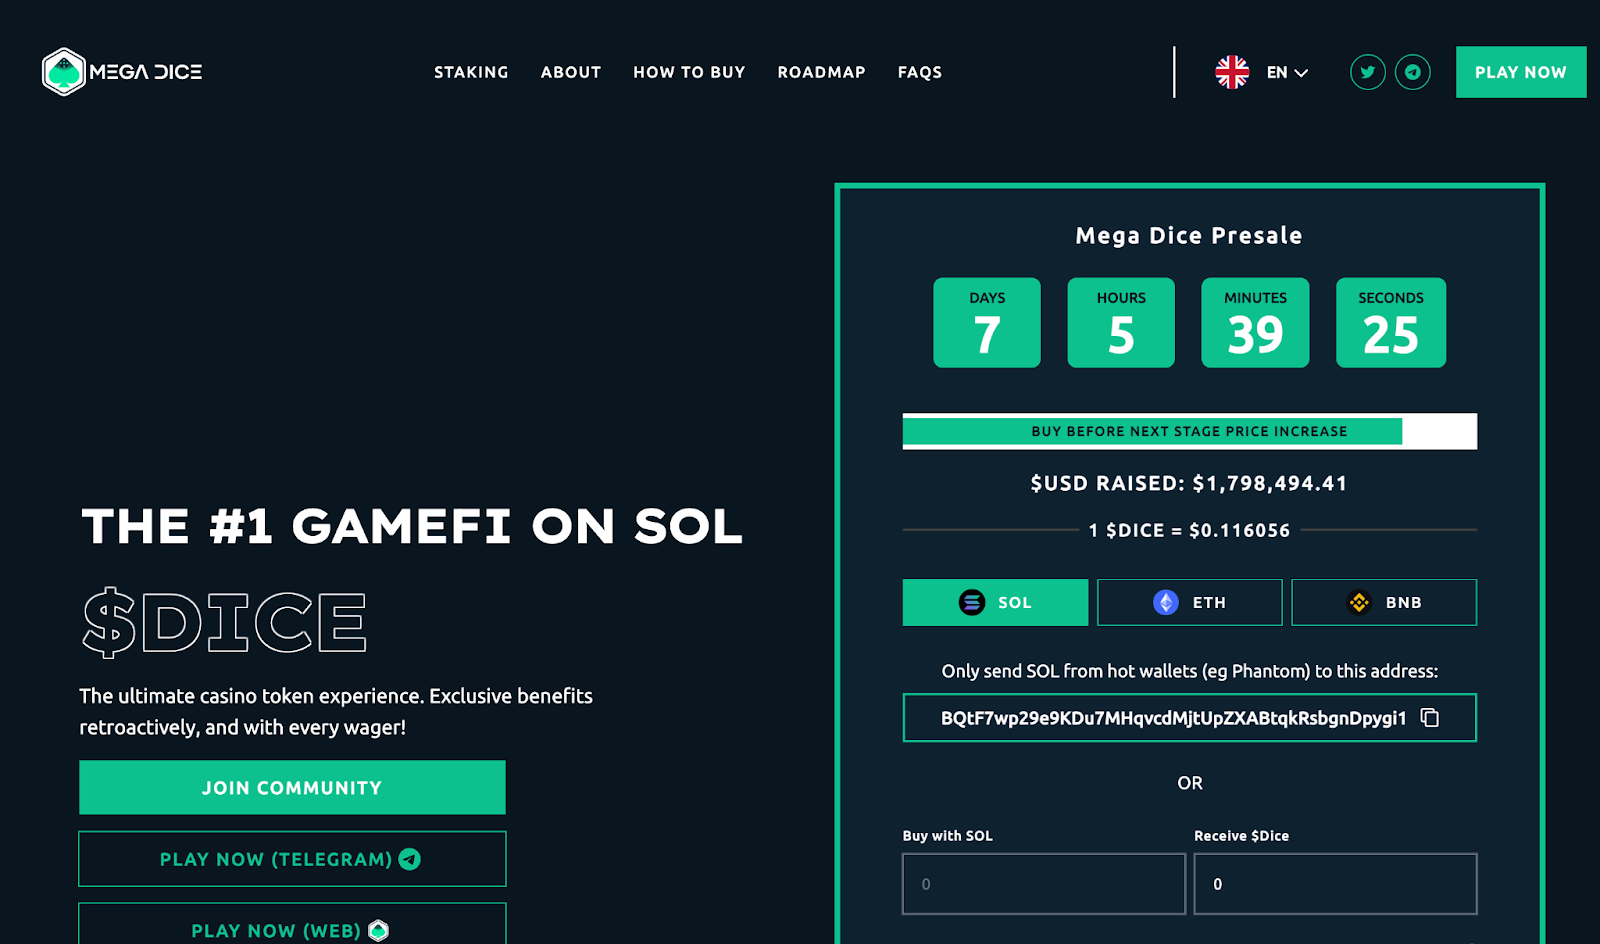Click the Play Now (Telegram) button

[292, 859]
